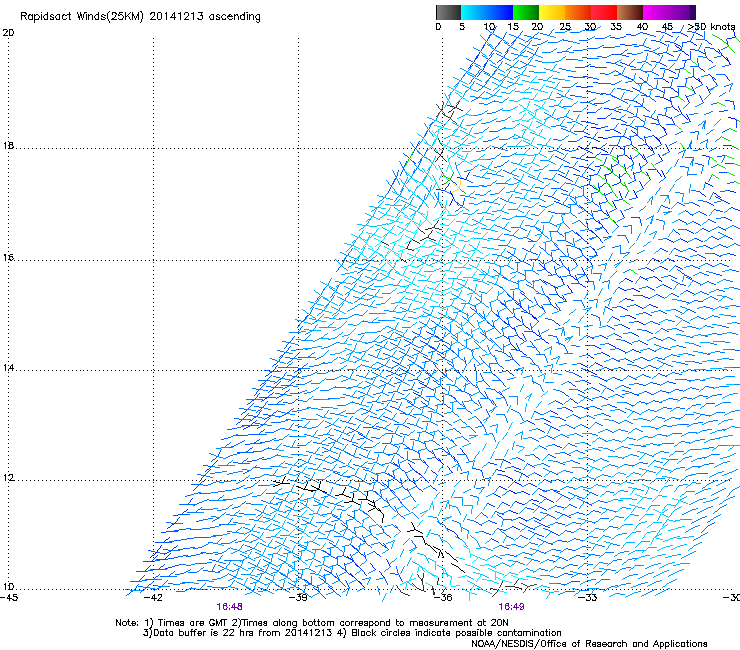The image size is (740, 650).
Task: Click the 'Rapidscat Winds(25KM) 20141213 ascending' title
Action: [x=140, y=17]
